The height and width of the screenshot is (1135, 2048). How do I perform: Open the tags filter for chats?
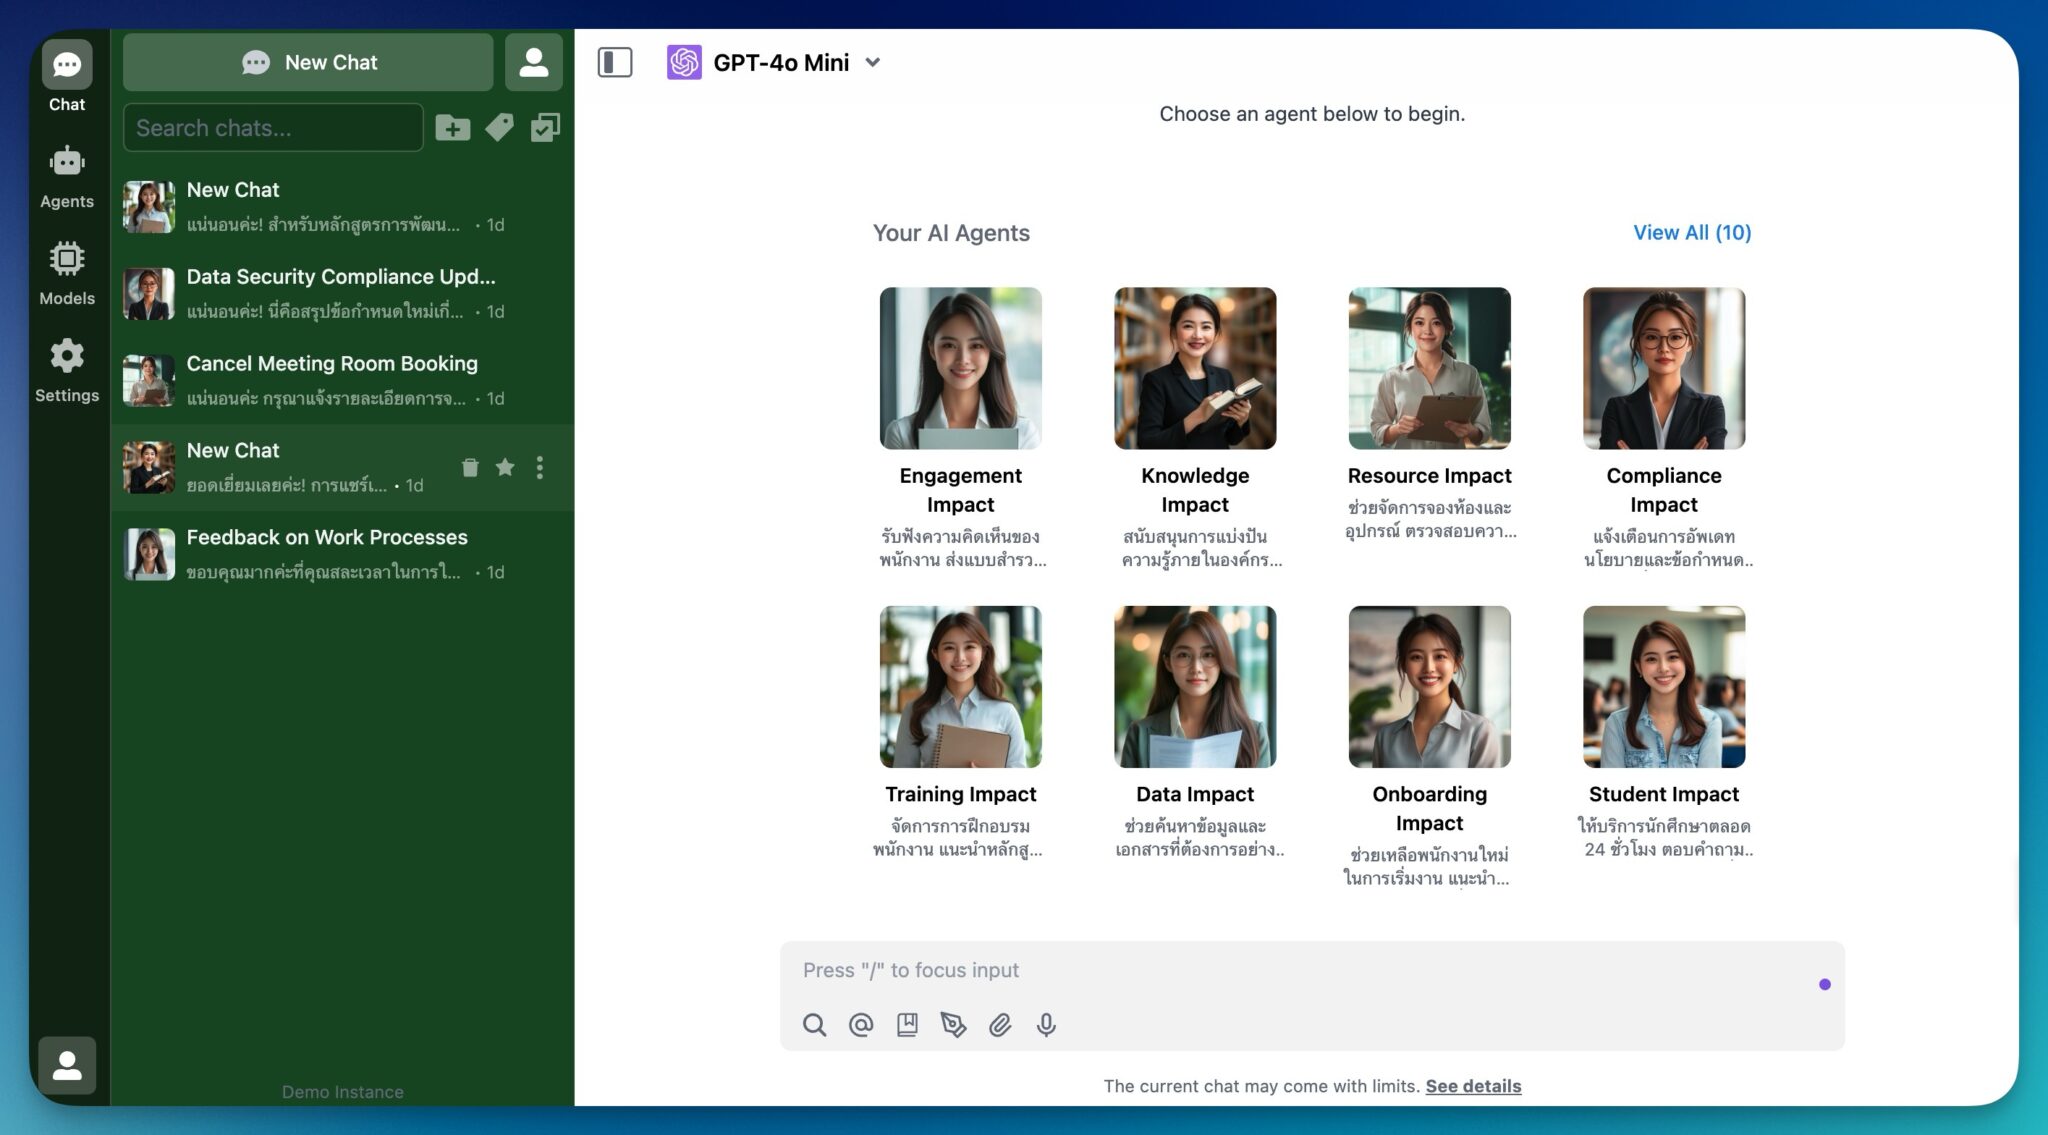499,127
